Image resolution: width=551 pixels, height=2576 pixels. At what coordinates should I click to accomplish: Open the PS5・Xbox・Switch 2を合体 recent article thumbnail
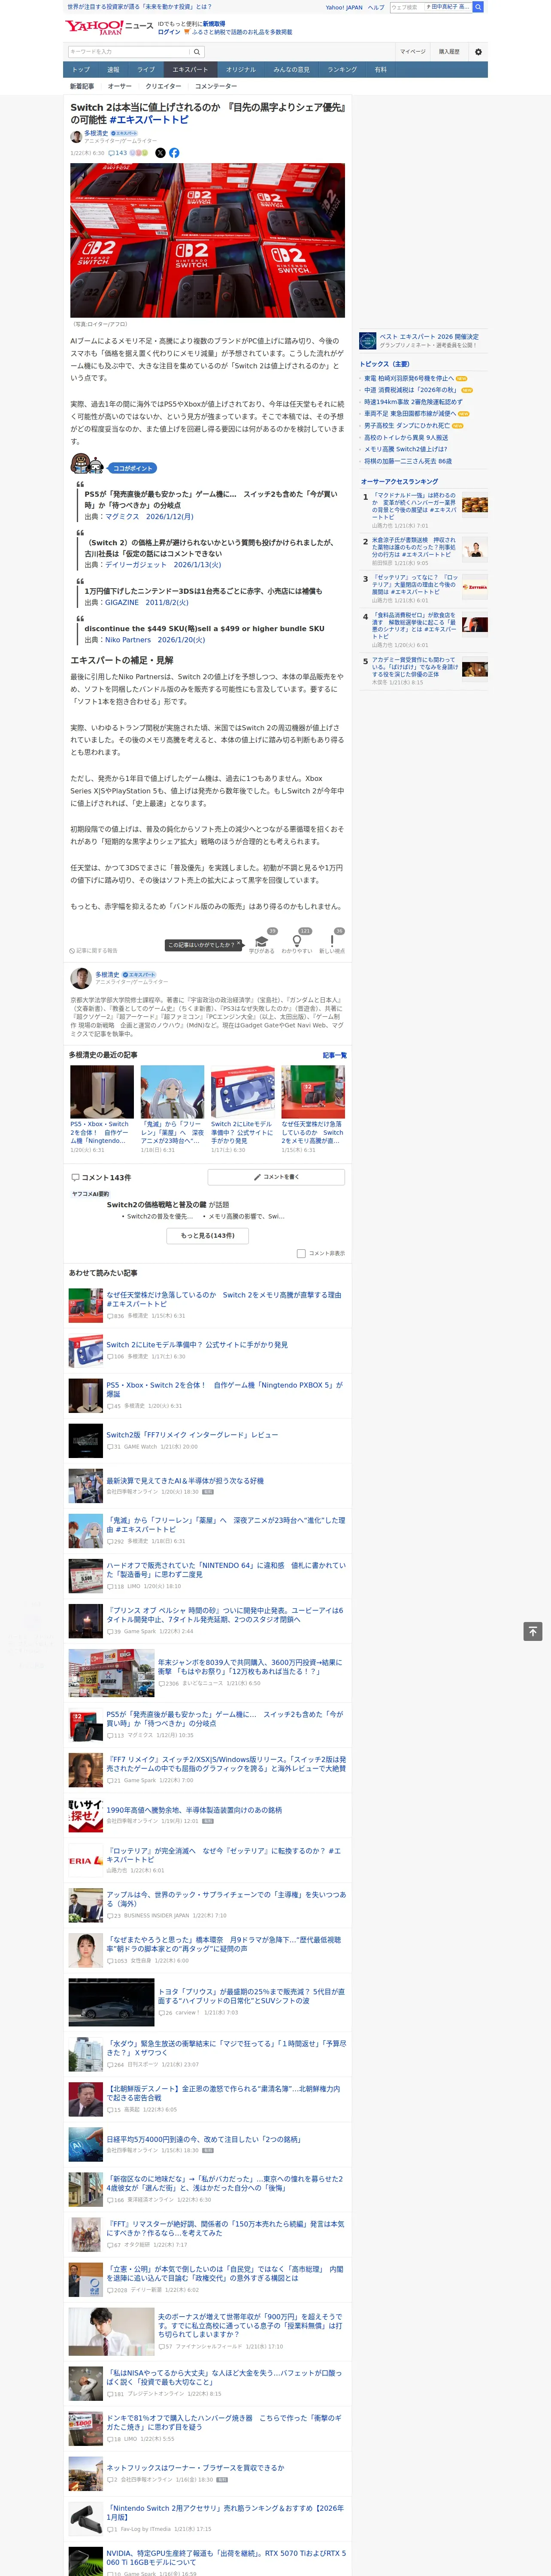pos(102,1092)
